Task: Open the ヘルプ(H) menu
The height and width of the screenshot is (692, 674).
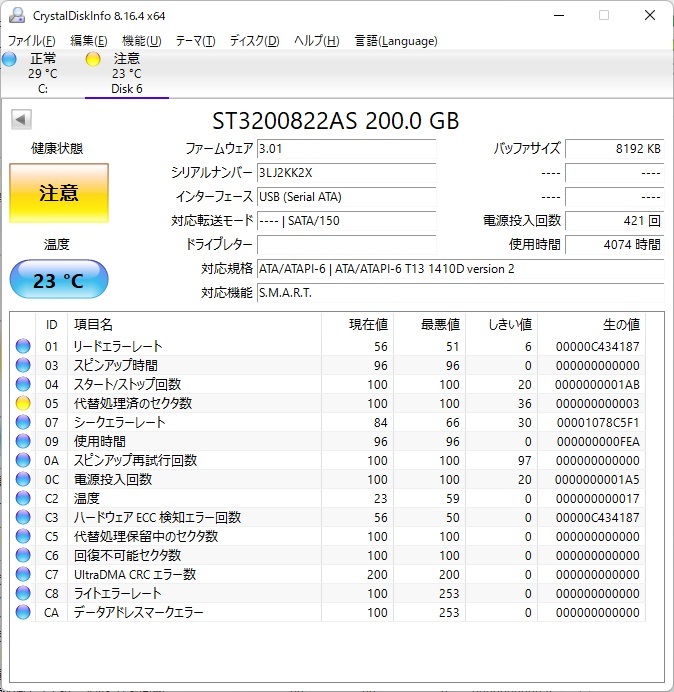Action: (x=317, y=41)
